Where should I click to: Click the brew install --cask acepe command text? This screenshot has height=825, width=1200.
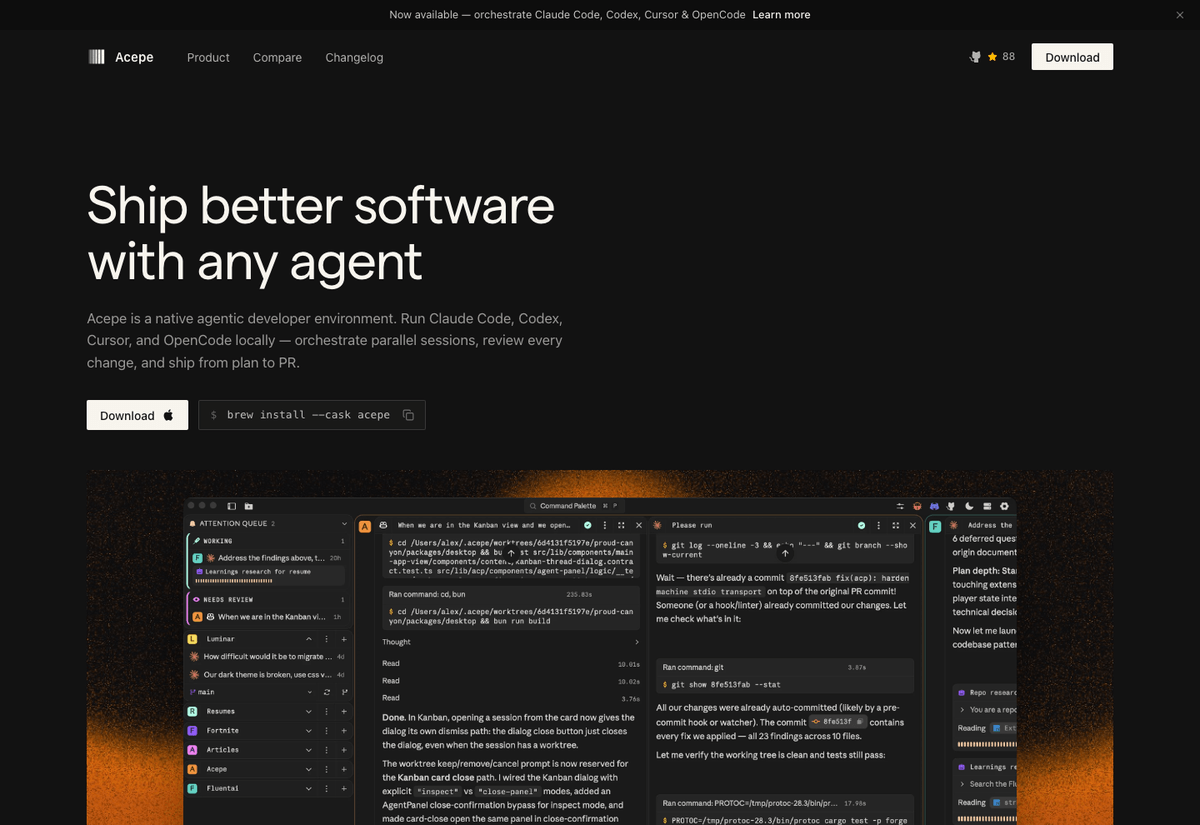[x=308, y=415]
